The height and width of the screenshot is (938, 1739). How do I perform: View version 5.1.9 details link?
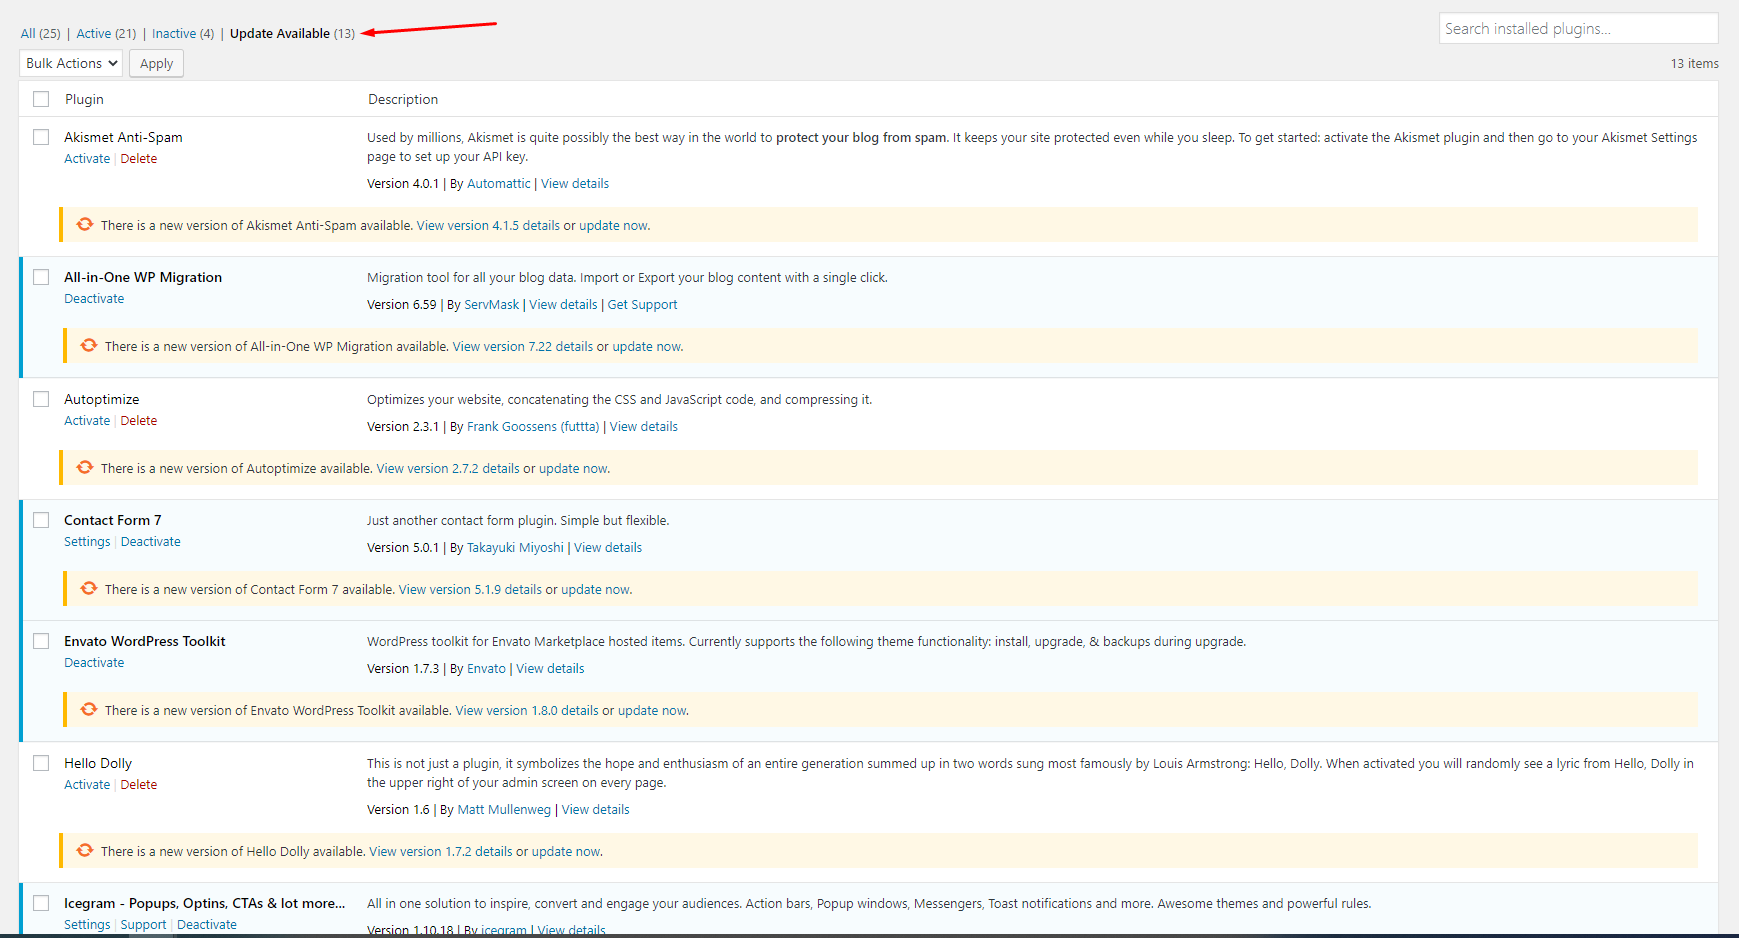click(470, 590)
